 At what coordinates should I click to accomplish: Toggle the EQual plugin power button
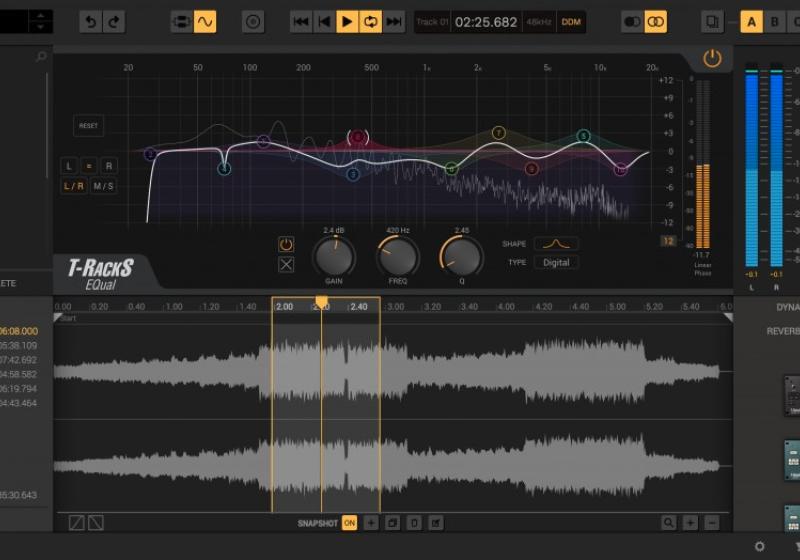(712, 59)
